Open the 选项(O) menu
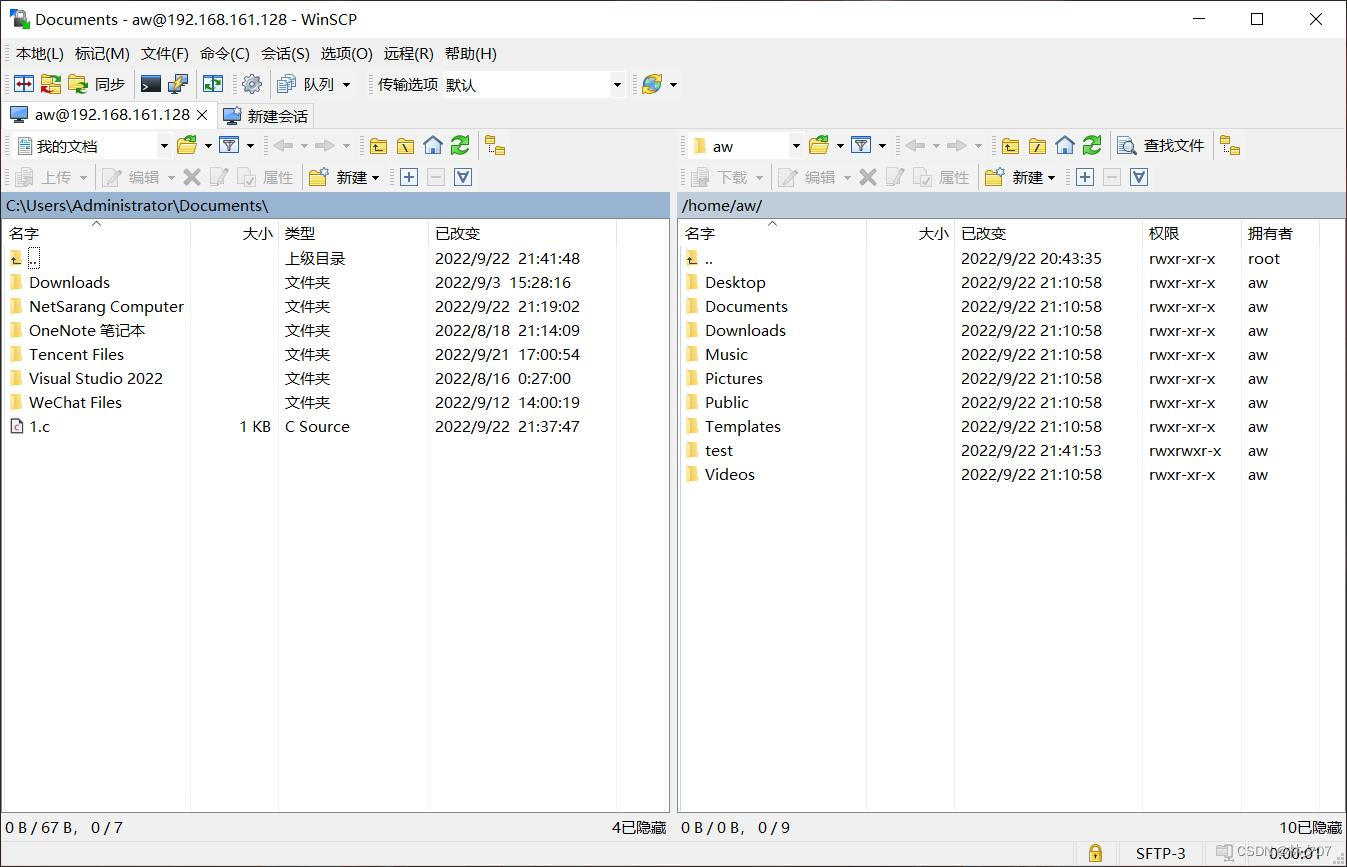 click(346, 54)
